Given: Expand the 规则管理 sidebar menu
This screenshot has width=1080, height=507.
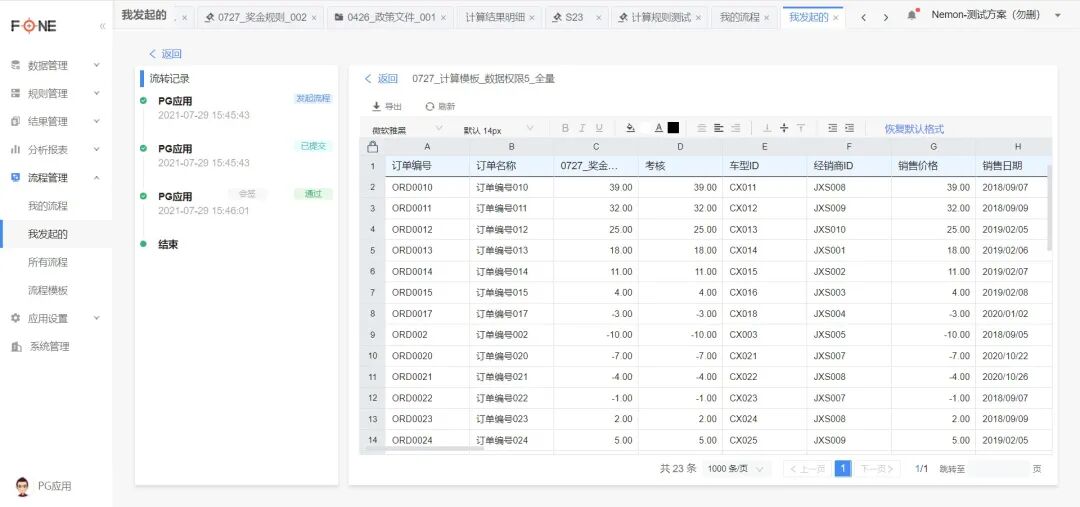Looking at the screenshot, I should point(56,94).
